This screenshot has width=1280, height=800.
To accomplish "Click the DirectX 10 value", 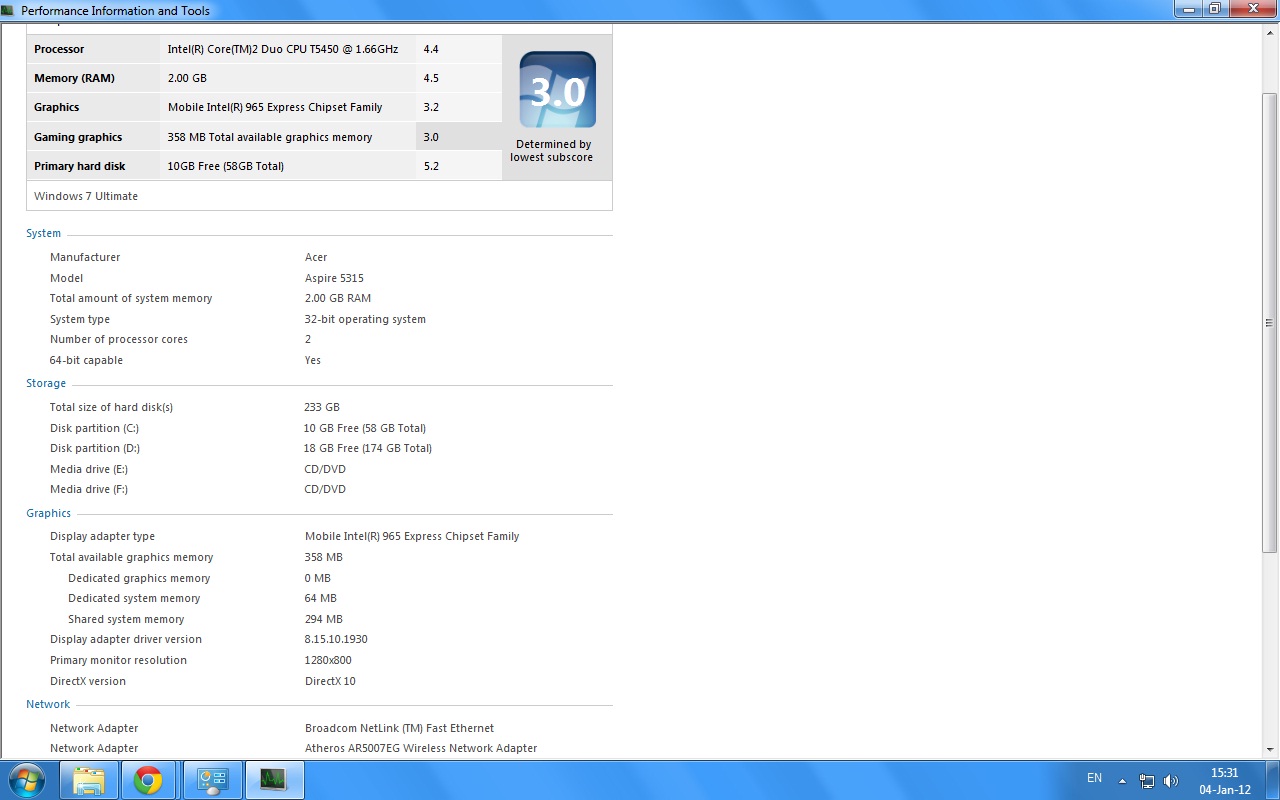I will point(330,681).
